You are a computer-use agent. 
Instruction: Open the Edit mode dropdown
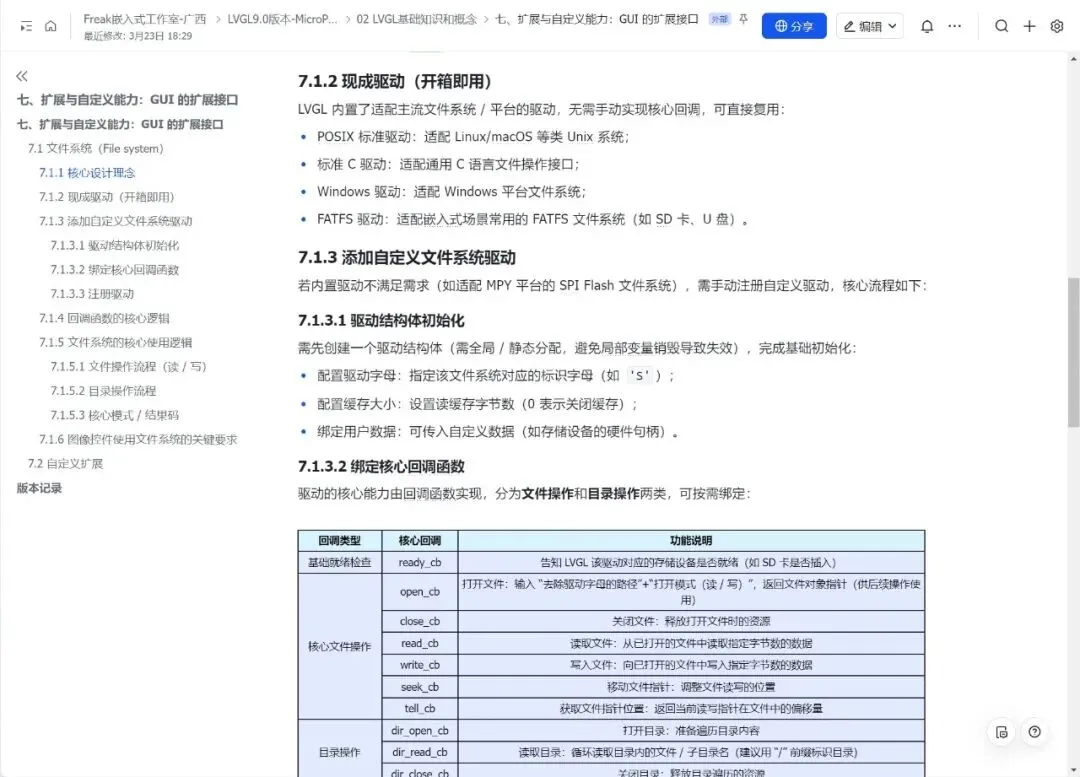[x=870, y=26]
